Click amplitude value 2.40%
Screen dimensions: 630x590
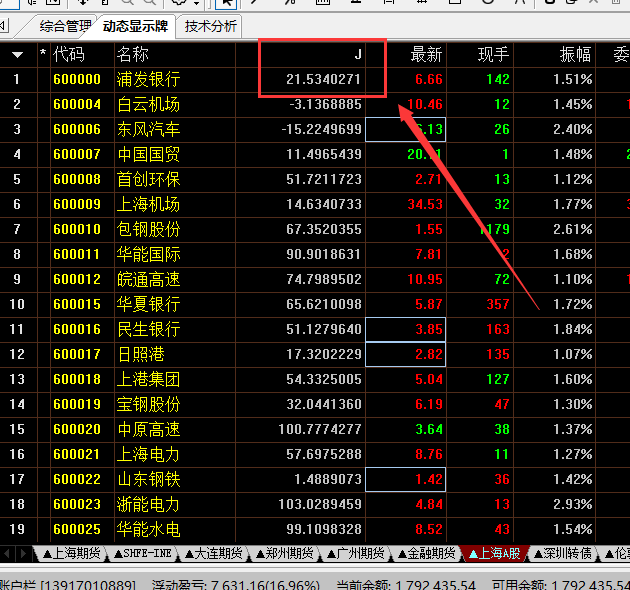pyautogui.click(x=573, y=129)
